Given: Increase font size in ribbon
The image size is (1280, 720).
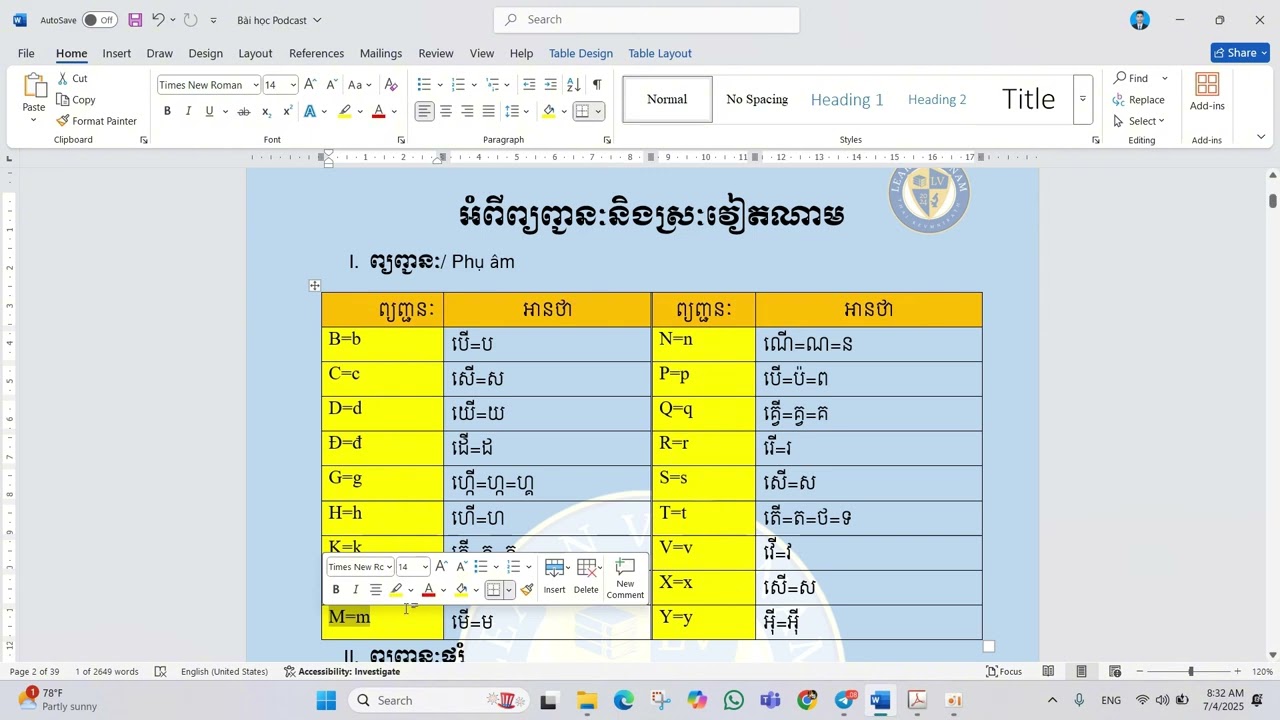Looking at the screenshot, I should click(310, 85).
